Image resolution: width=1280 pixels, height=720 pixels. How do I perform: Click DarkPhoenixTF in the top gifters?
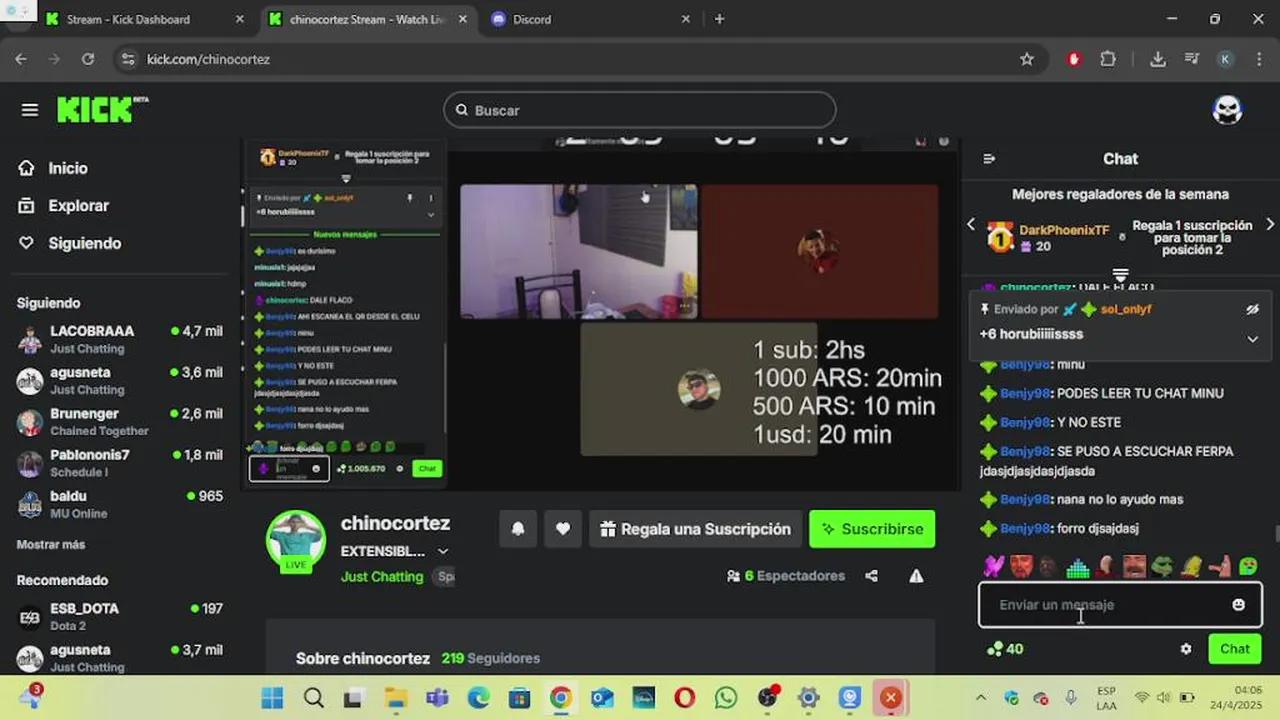pos(1064,230)
